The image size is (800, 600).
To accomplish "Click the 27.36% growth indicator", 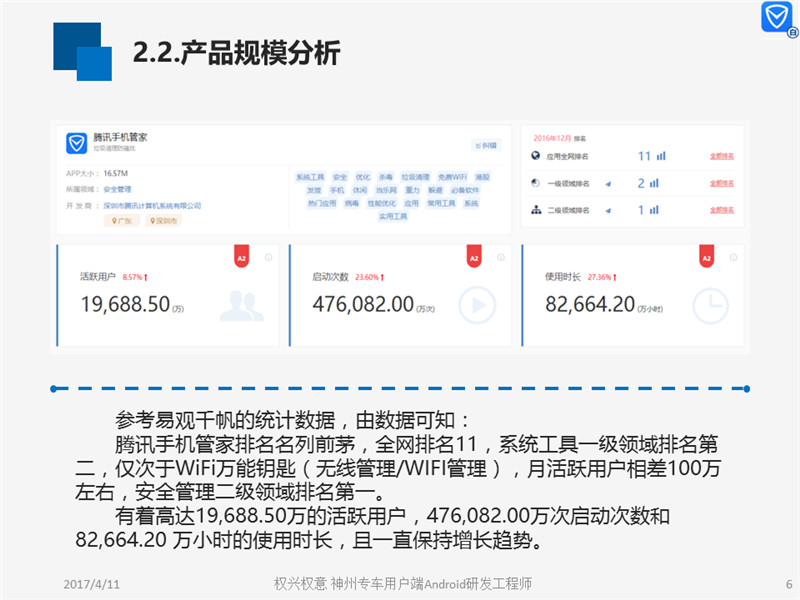I will (602, 278).
